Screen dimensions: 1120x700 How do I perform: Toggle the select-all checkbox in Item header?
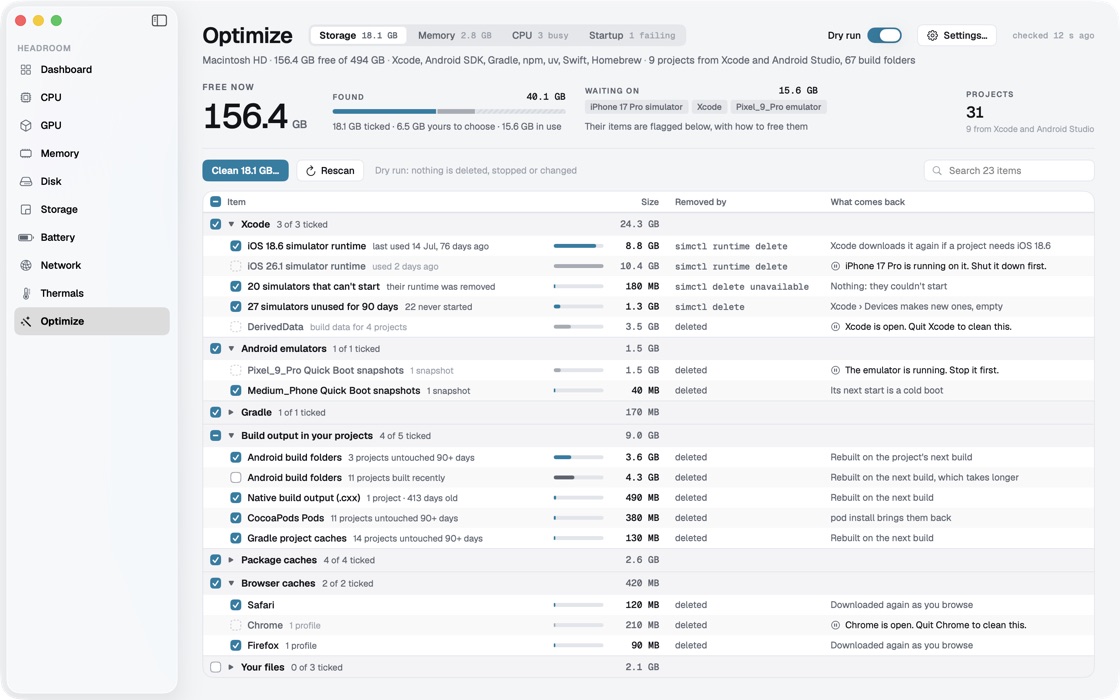click(216, 202)
